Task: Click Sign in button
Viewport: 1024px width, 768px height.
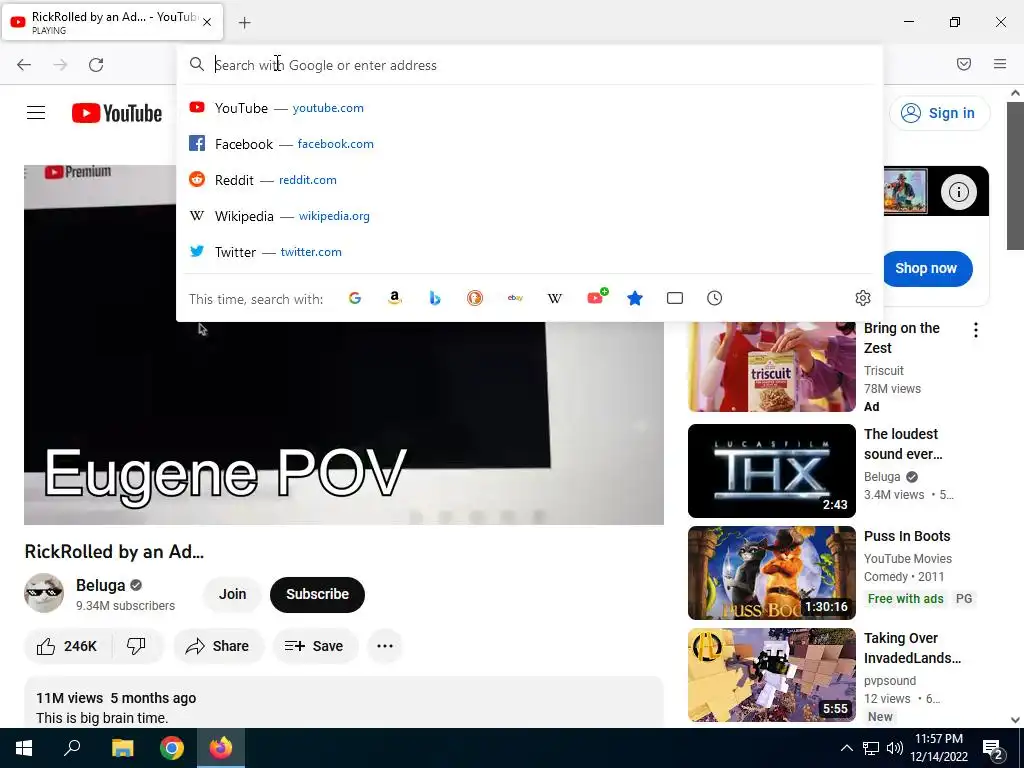Action: 939,113
